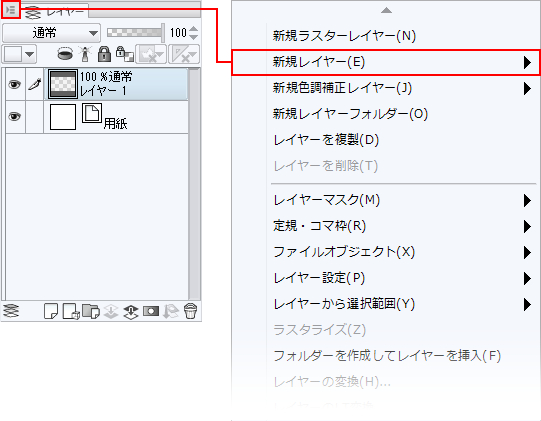Click the delete layer trash icon

(x=190, y=311)
